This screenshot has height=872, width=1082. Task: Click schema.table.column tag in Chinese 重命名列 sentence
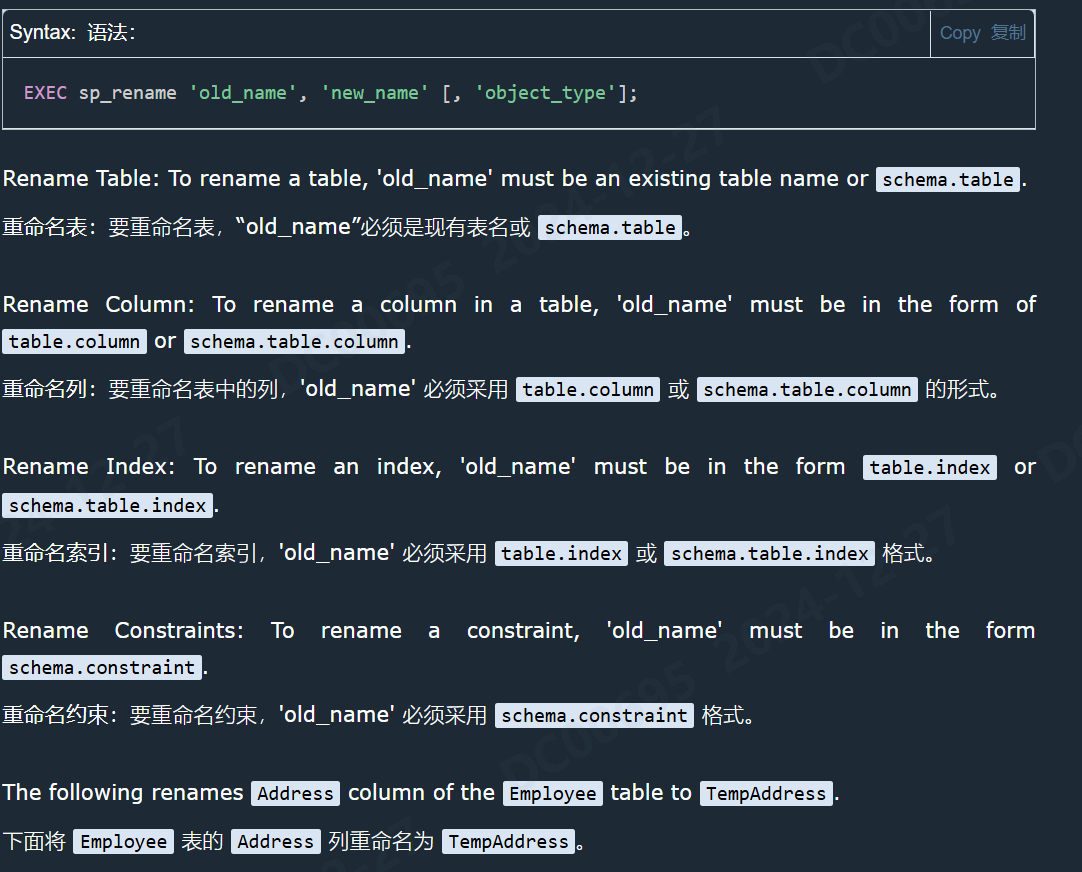(x=807, y=390)
